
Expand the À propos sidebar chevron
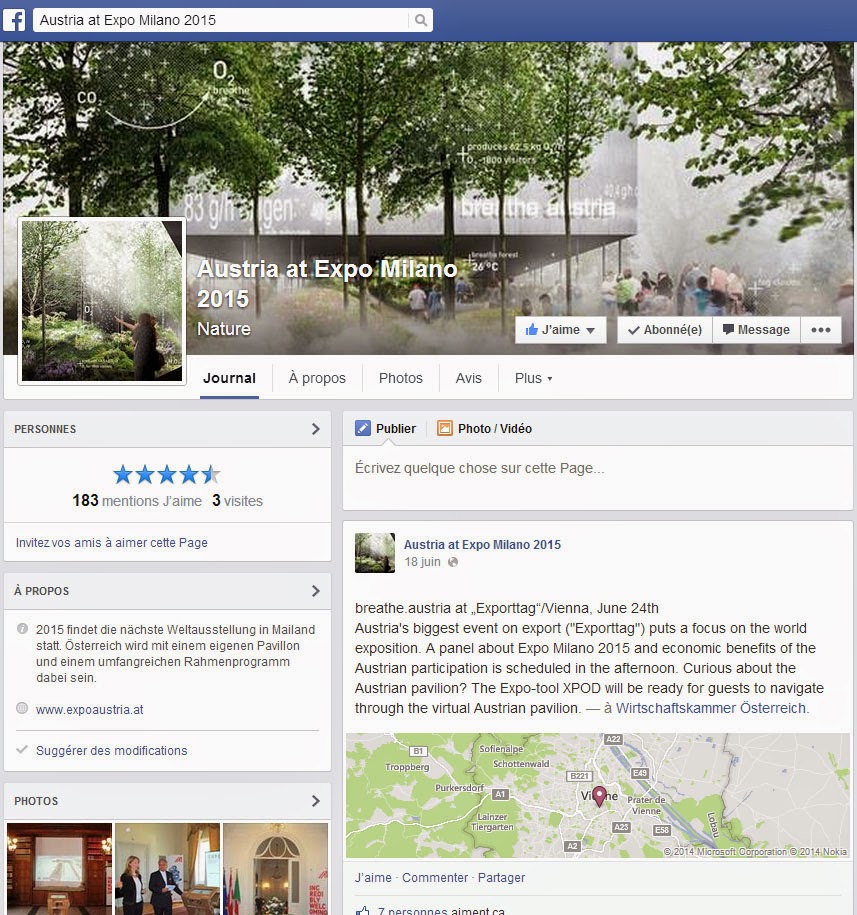316,591
